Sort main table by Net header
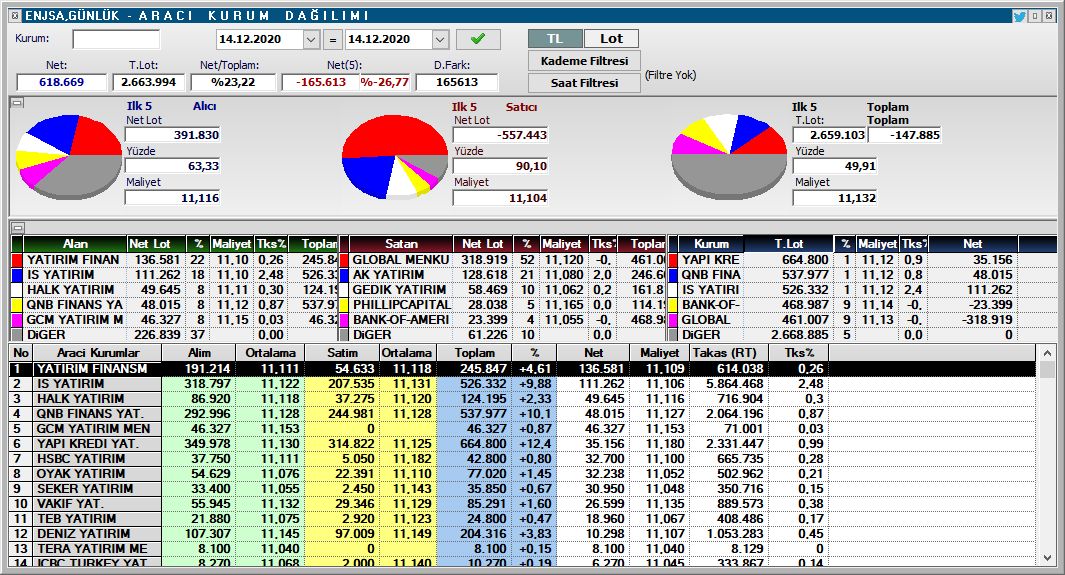The image size is (1065, 575). click(593, 353)
